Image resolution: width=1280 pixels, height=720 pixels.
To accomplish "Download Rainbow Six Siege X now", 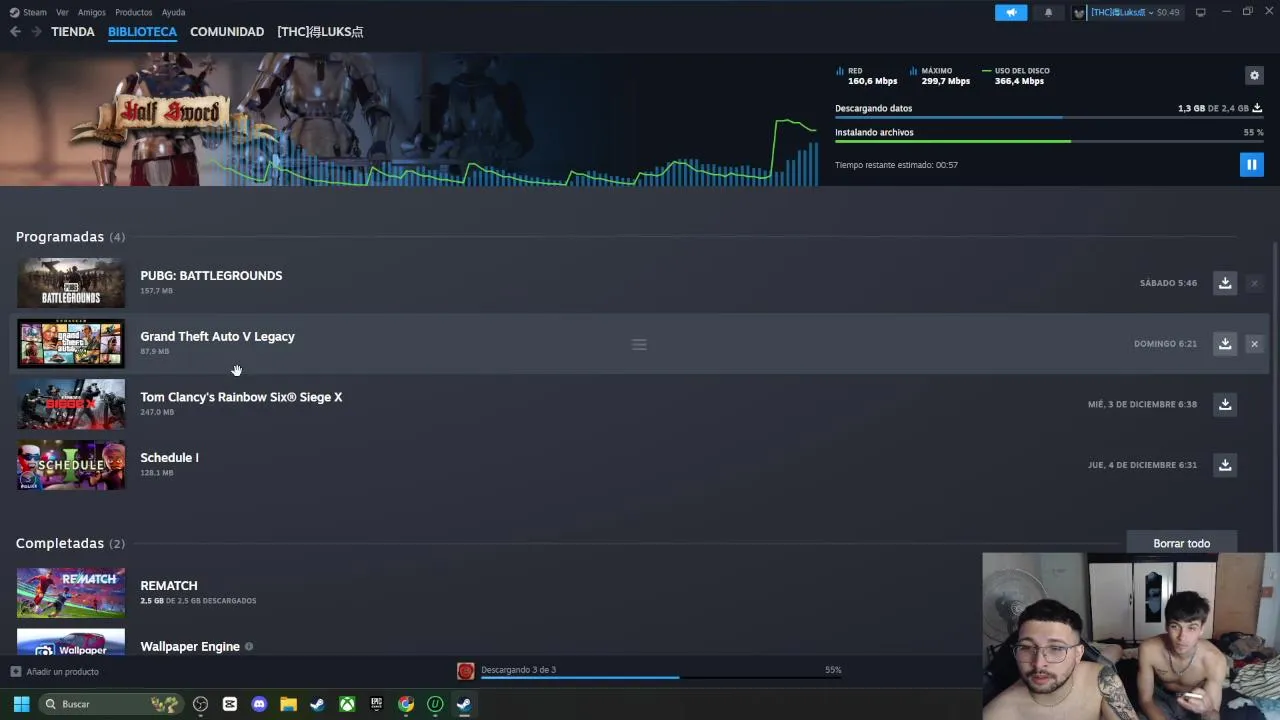I will point(1224,404).
